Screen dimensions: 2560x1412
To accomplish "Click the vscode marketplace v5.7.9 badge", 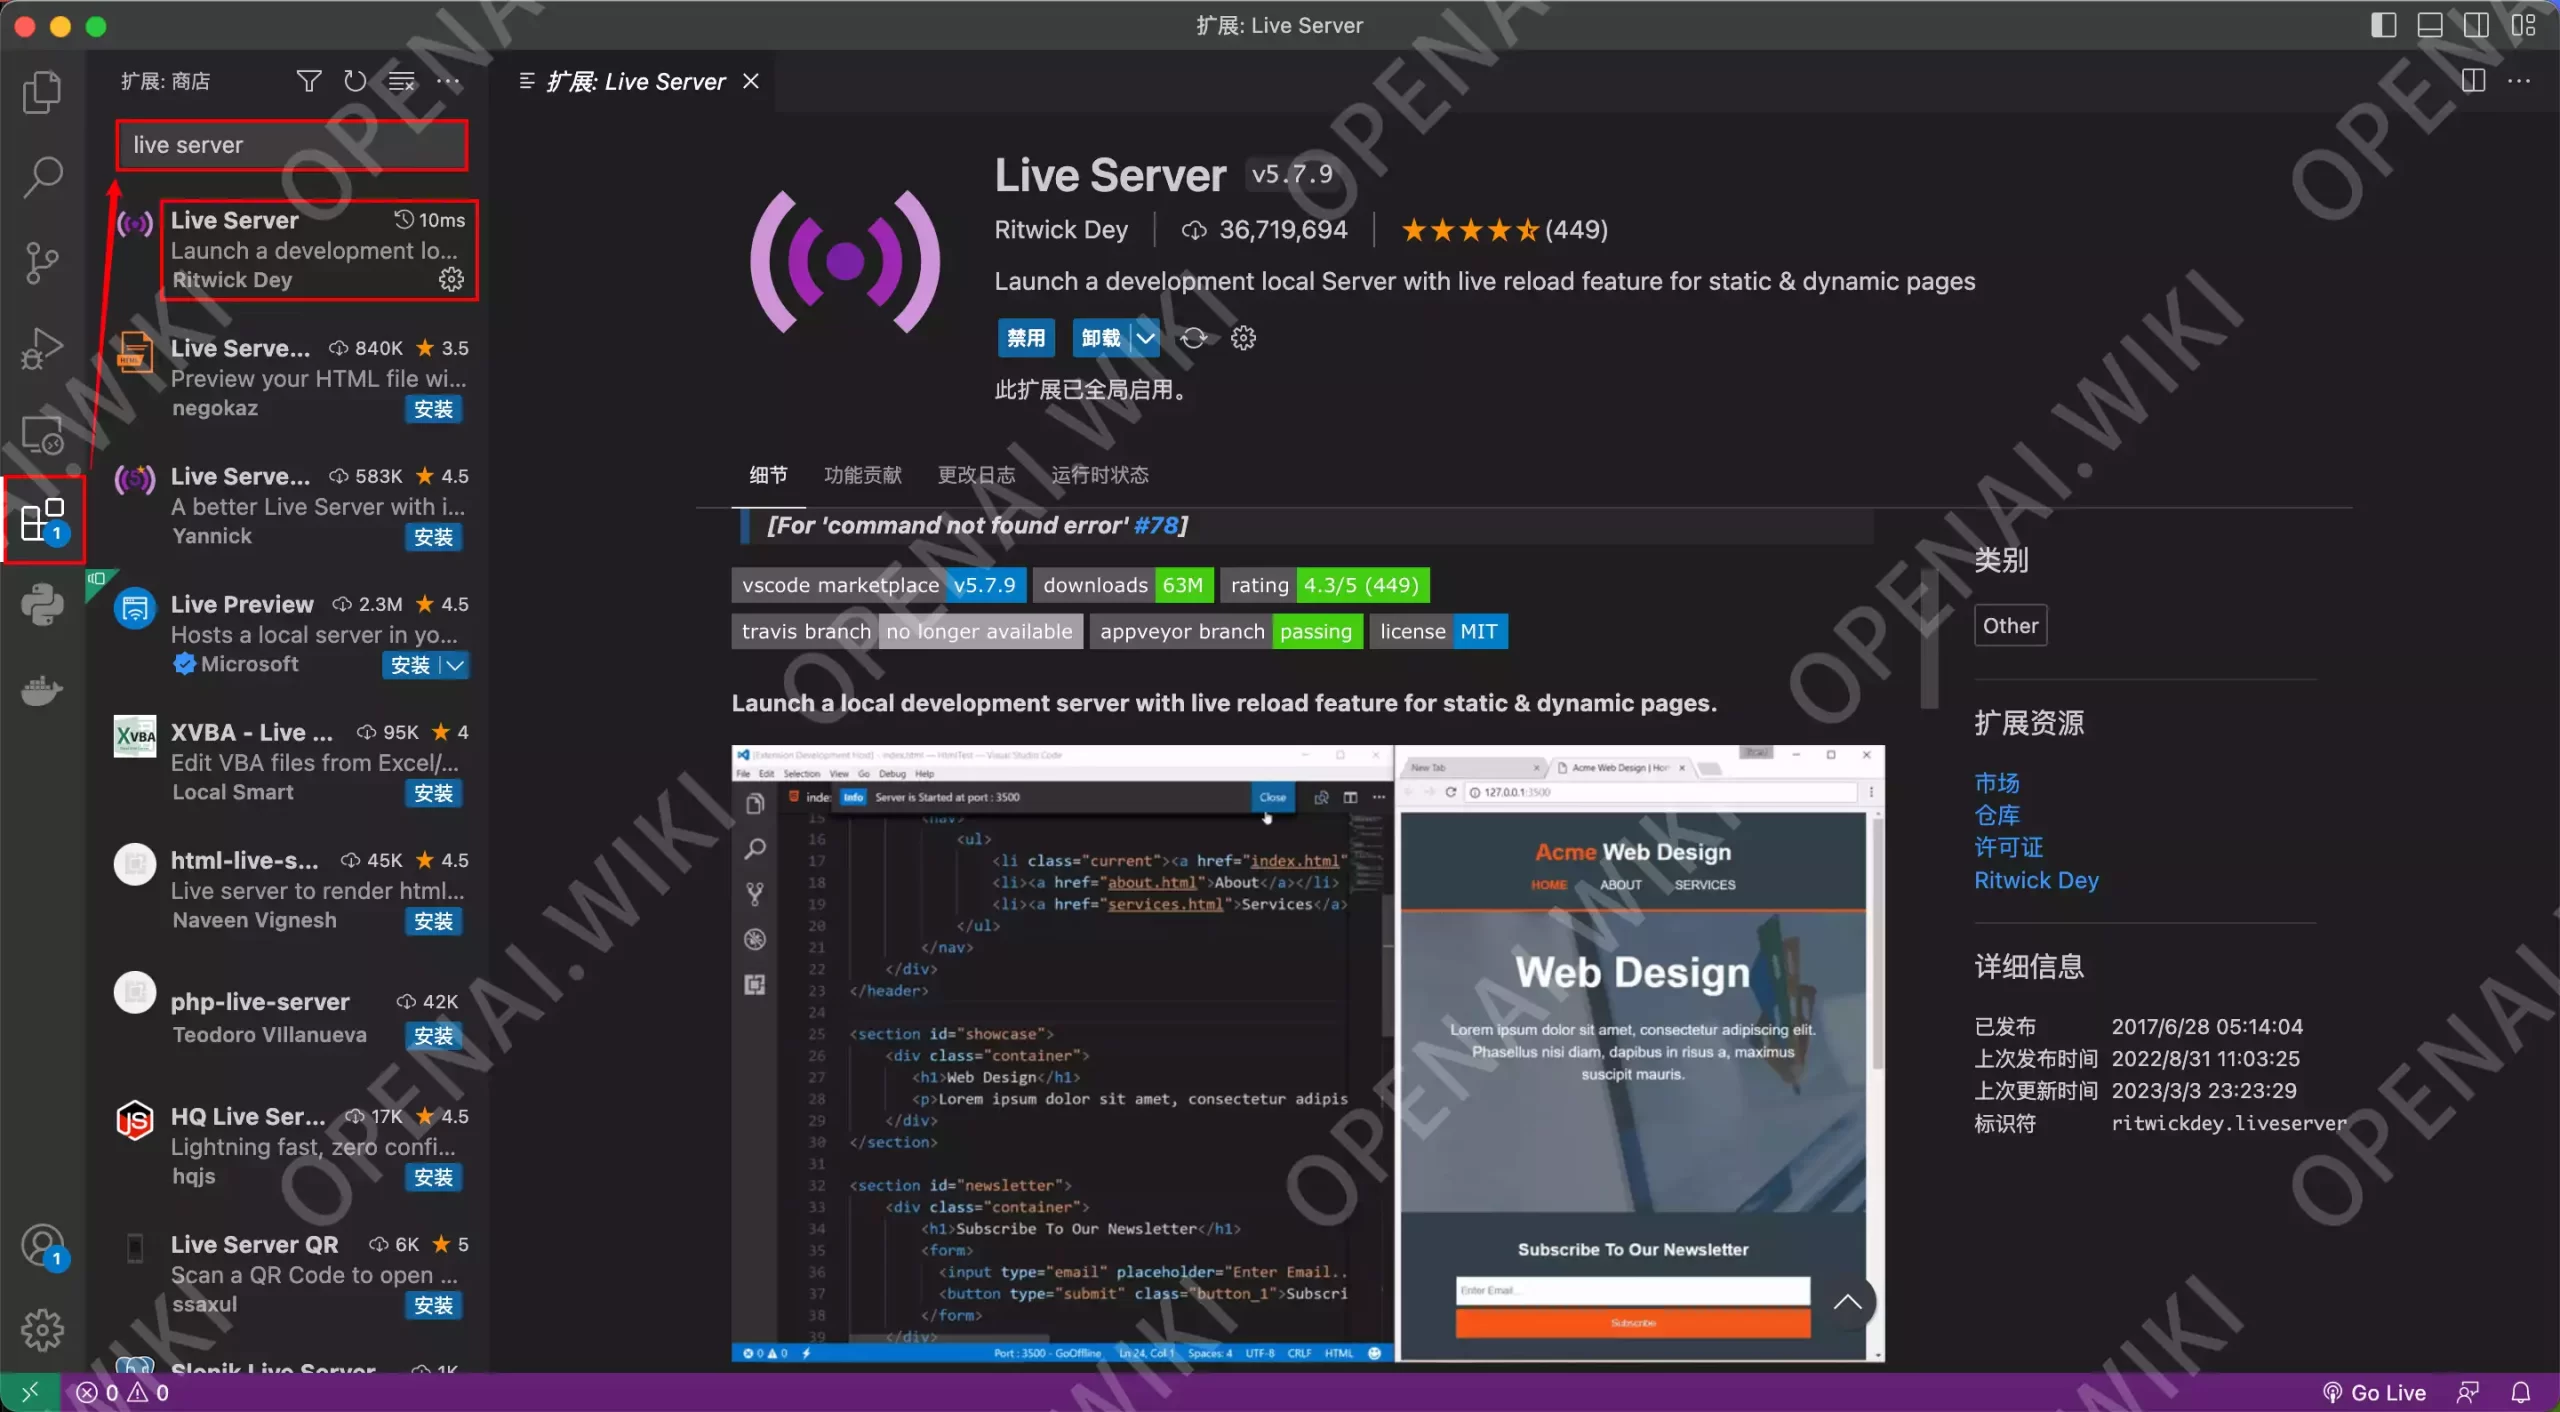I will (x=878, y=585).
